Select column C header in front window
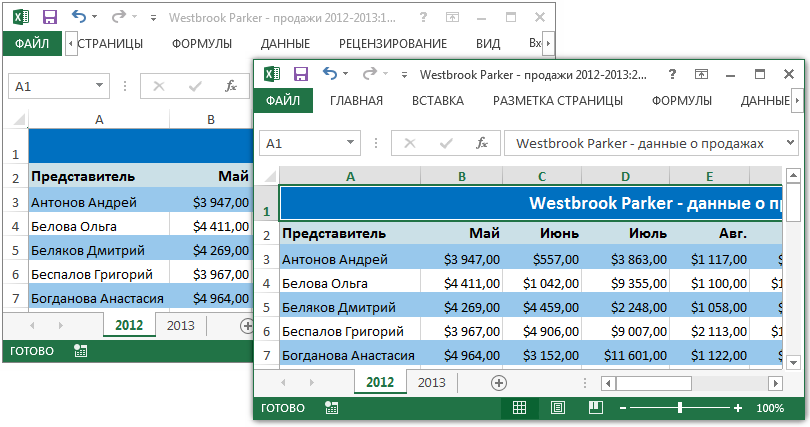The width and height of the screenshot is (810, 427). click(x=542, y=177)
